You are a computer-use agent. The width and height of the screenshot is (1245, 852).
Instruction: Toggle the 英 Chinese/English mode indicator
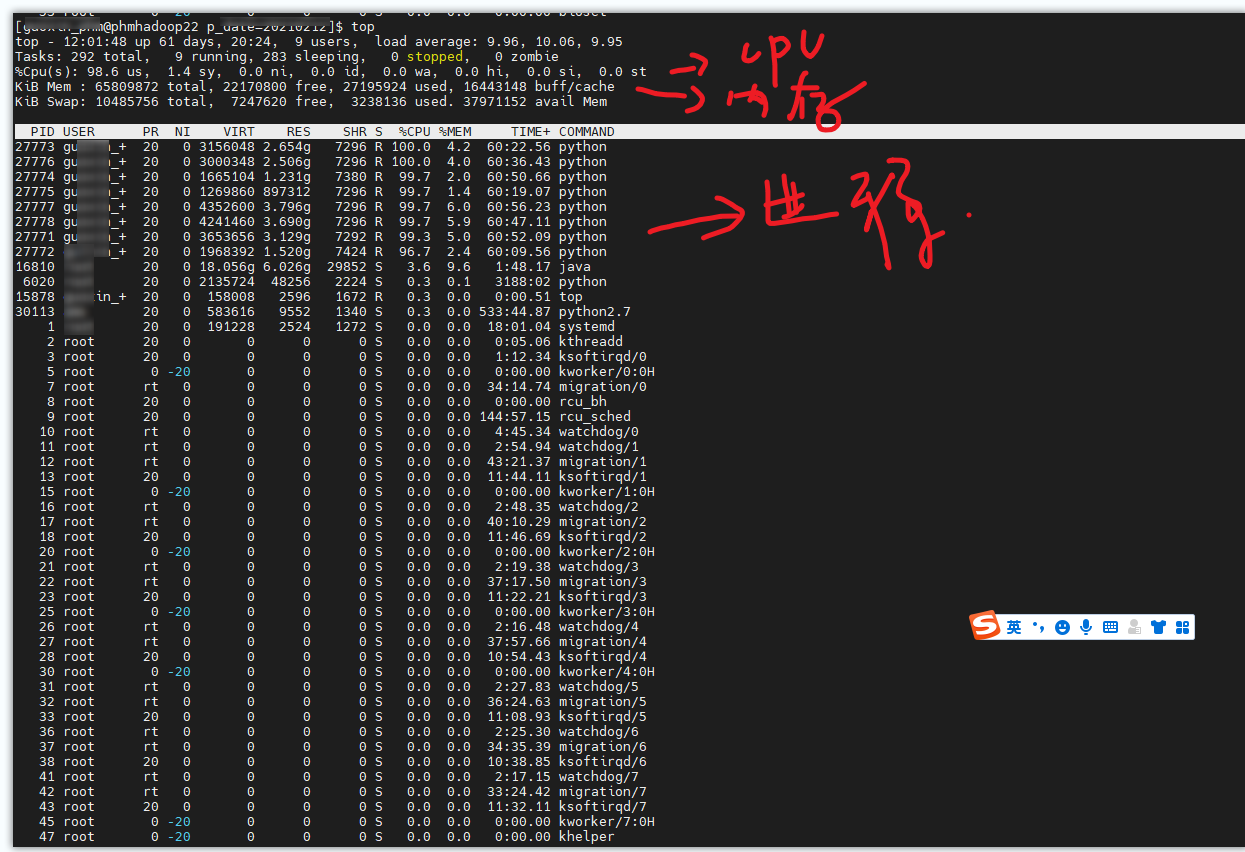[x=1014, y=627]
